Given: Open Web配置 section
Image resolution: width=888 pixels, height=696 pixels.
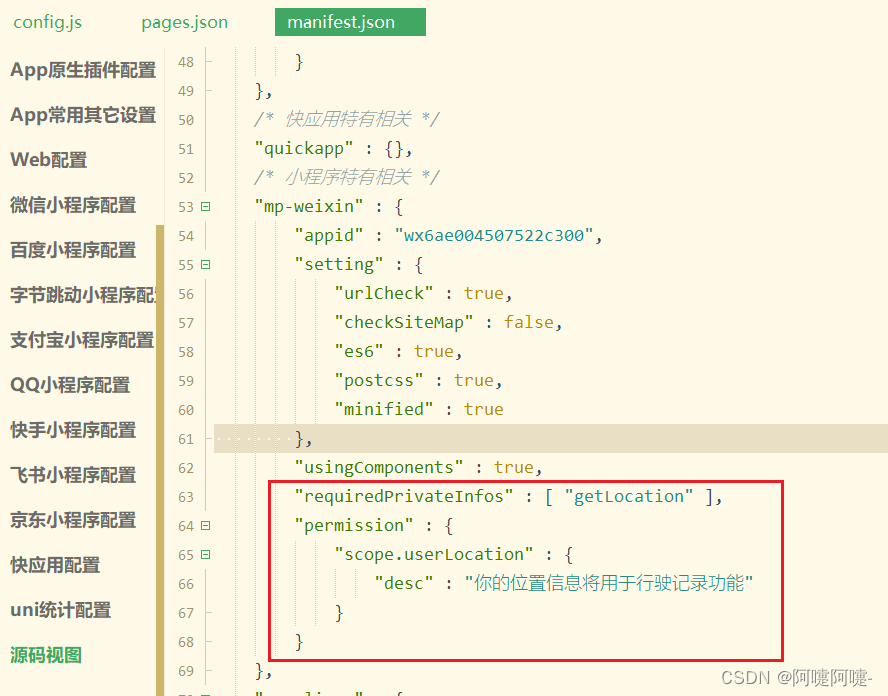Looking at the screenshot, I should 49,160.
